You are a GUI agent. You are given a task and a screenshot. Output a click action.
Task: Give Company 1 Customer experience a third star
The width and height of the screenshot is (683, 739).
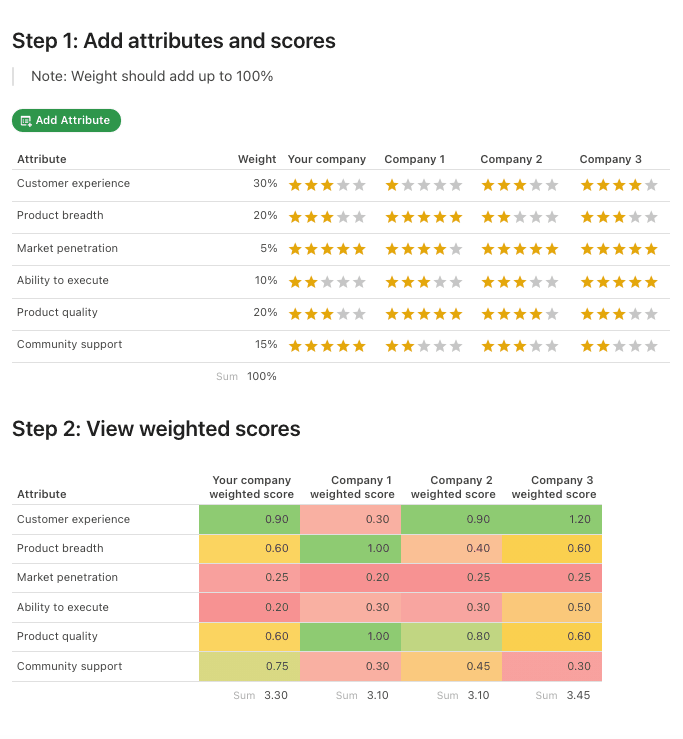pos(424,185)
